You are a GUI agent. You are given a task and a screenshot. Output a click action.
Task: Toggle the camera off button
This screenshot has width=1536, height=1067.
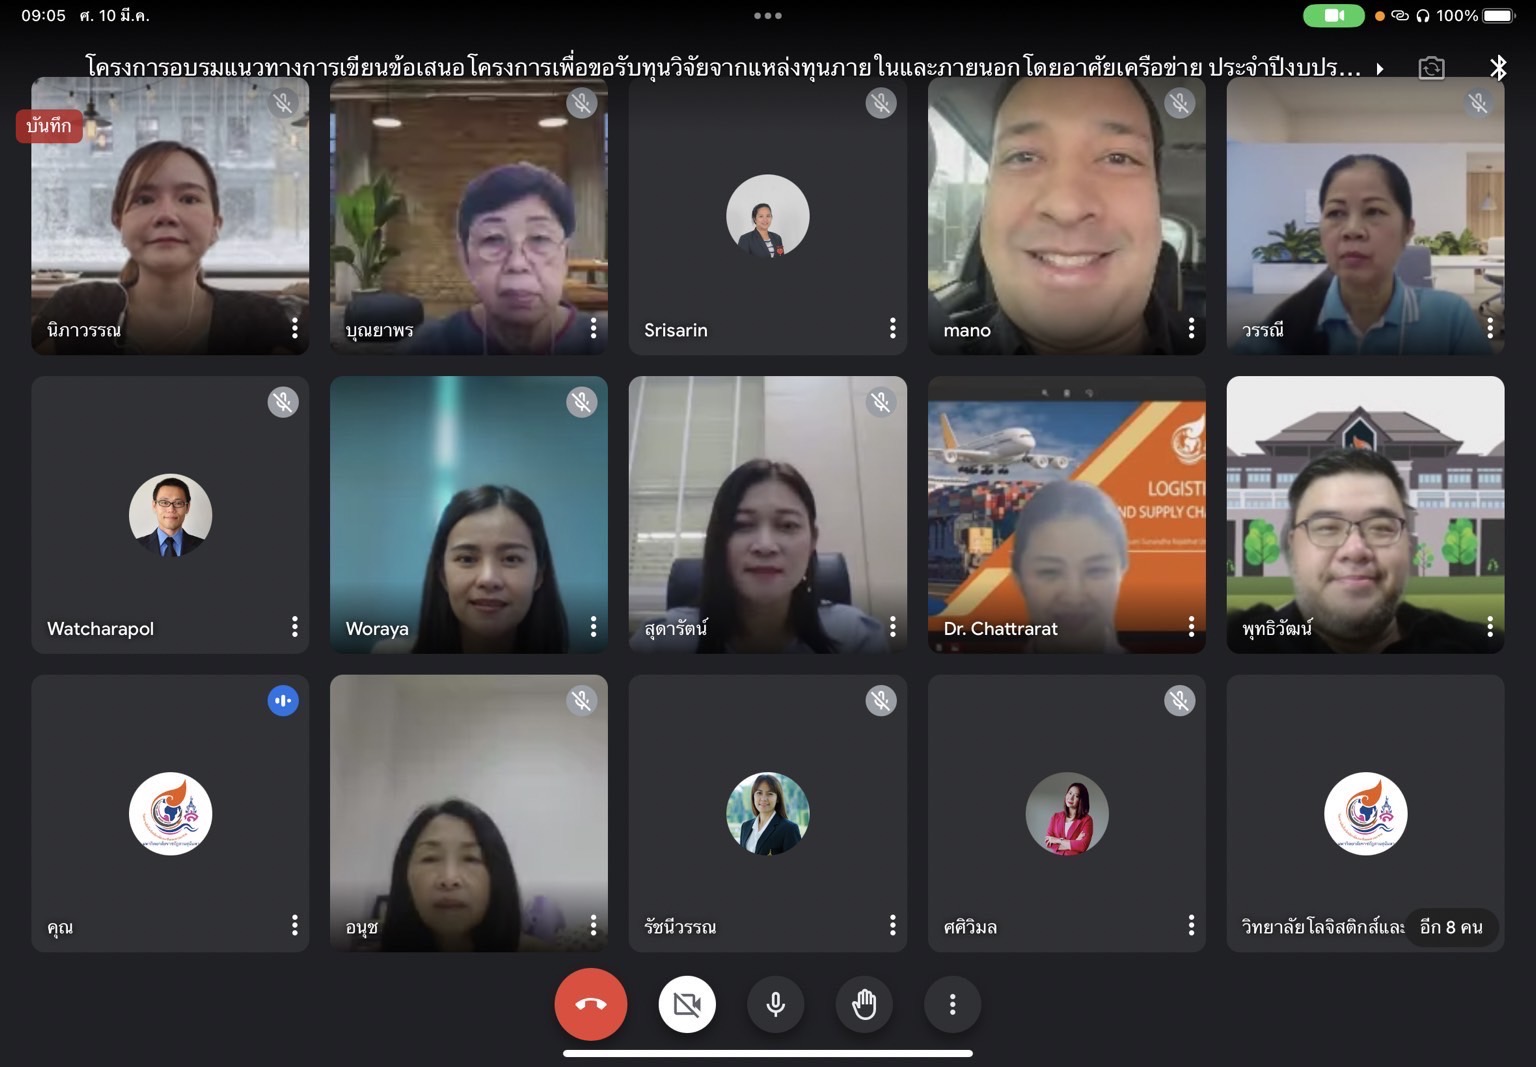click(x=687, y=1004)
